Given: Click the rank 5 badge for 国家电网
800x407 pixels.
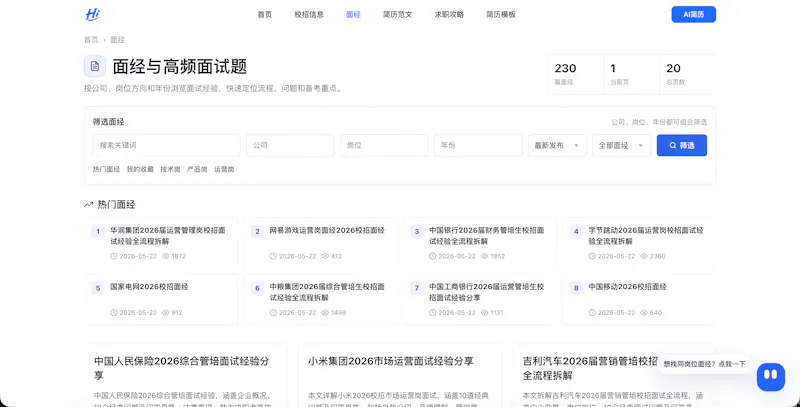Looking at the screenshot, I should 97,288.
